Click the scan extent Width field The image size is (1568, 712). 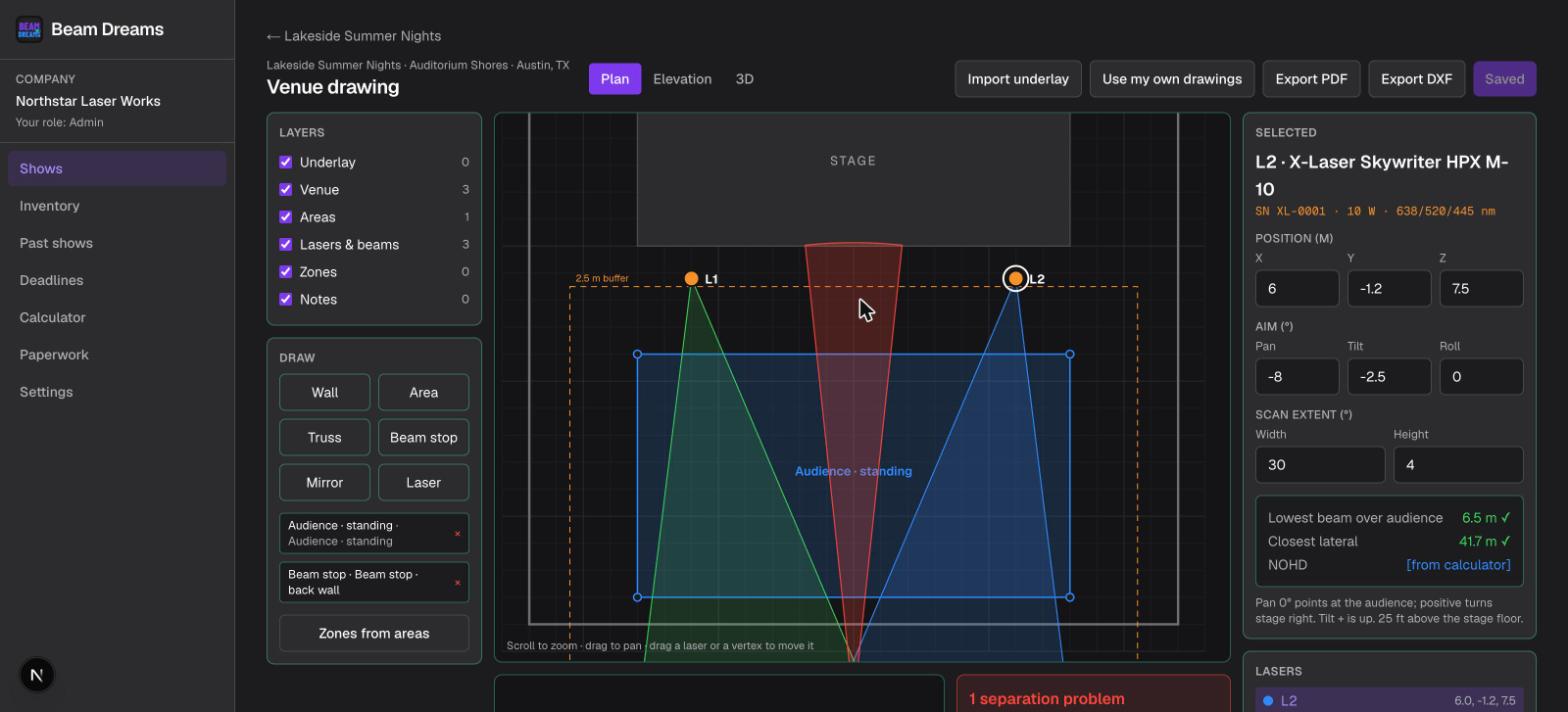click(1320, 464)
